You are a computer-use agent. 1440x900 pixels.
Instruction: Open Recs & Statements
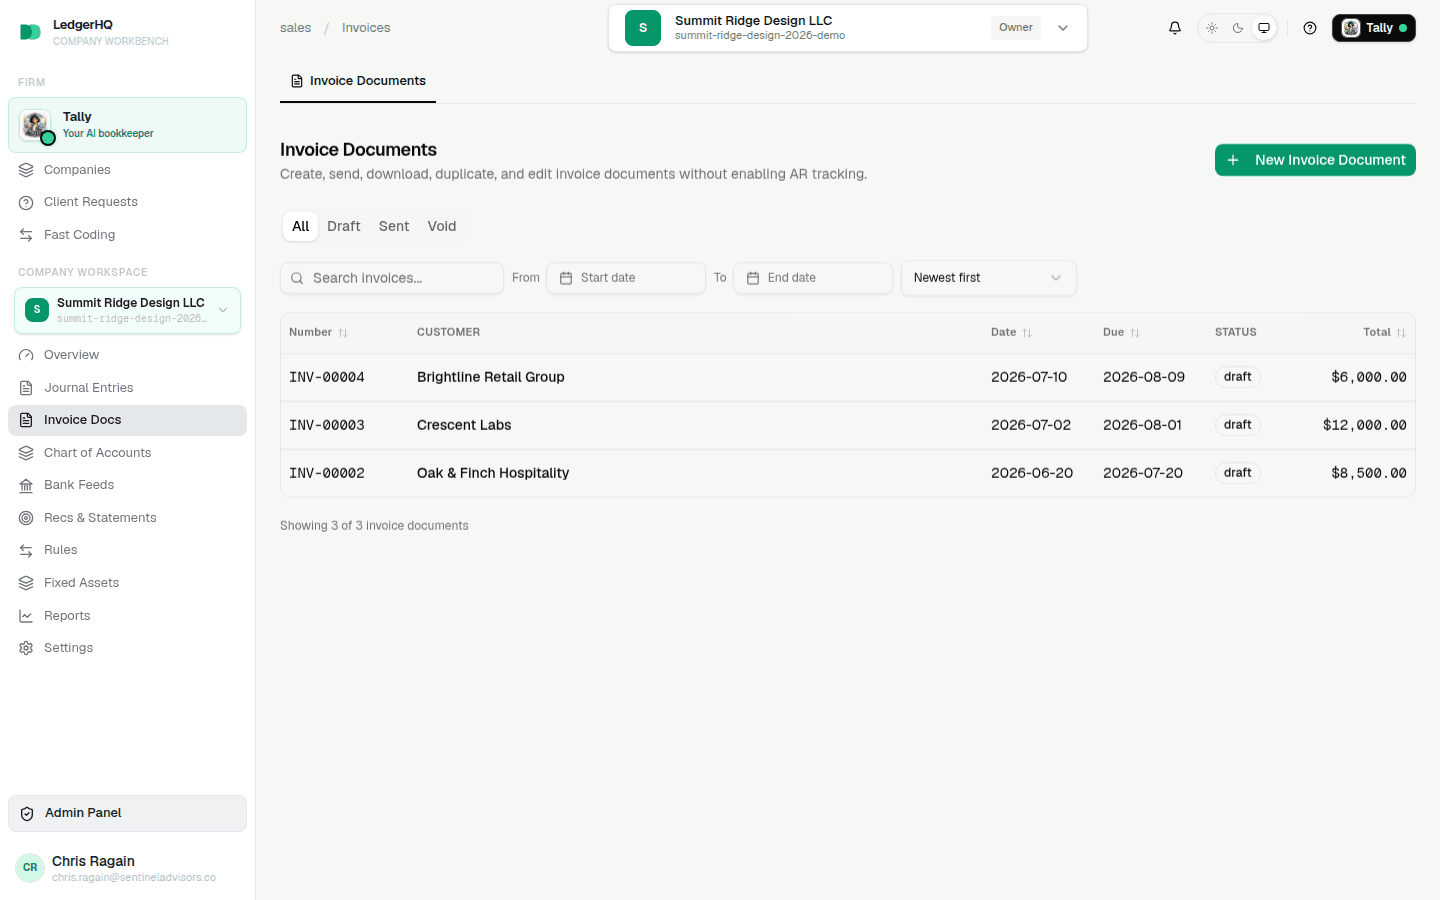[x=127, y=518]
